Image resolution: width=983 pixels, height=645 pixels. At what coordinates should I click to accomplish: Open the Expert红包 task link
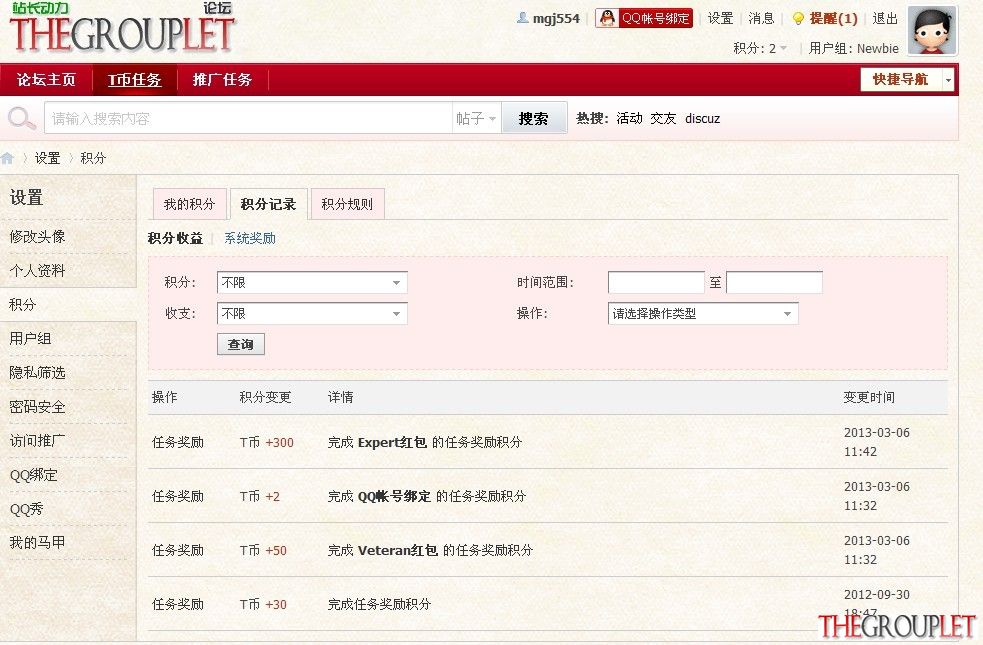[392, 443]
